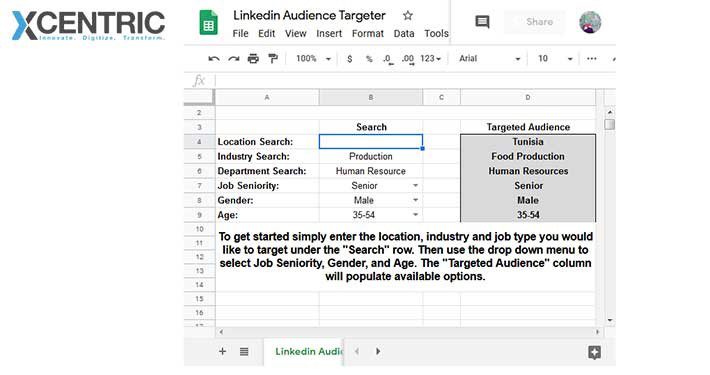Screen dimensions: 710x375
Task: Click into the formula bar
Action: coord(415,81)
